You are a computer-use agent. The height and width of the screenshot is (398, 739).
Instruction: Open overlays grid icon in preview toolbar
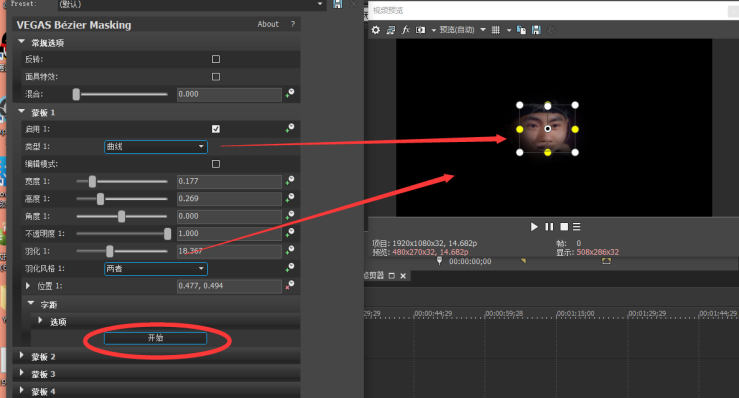(x=496, y=30)
